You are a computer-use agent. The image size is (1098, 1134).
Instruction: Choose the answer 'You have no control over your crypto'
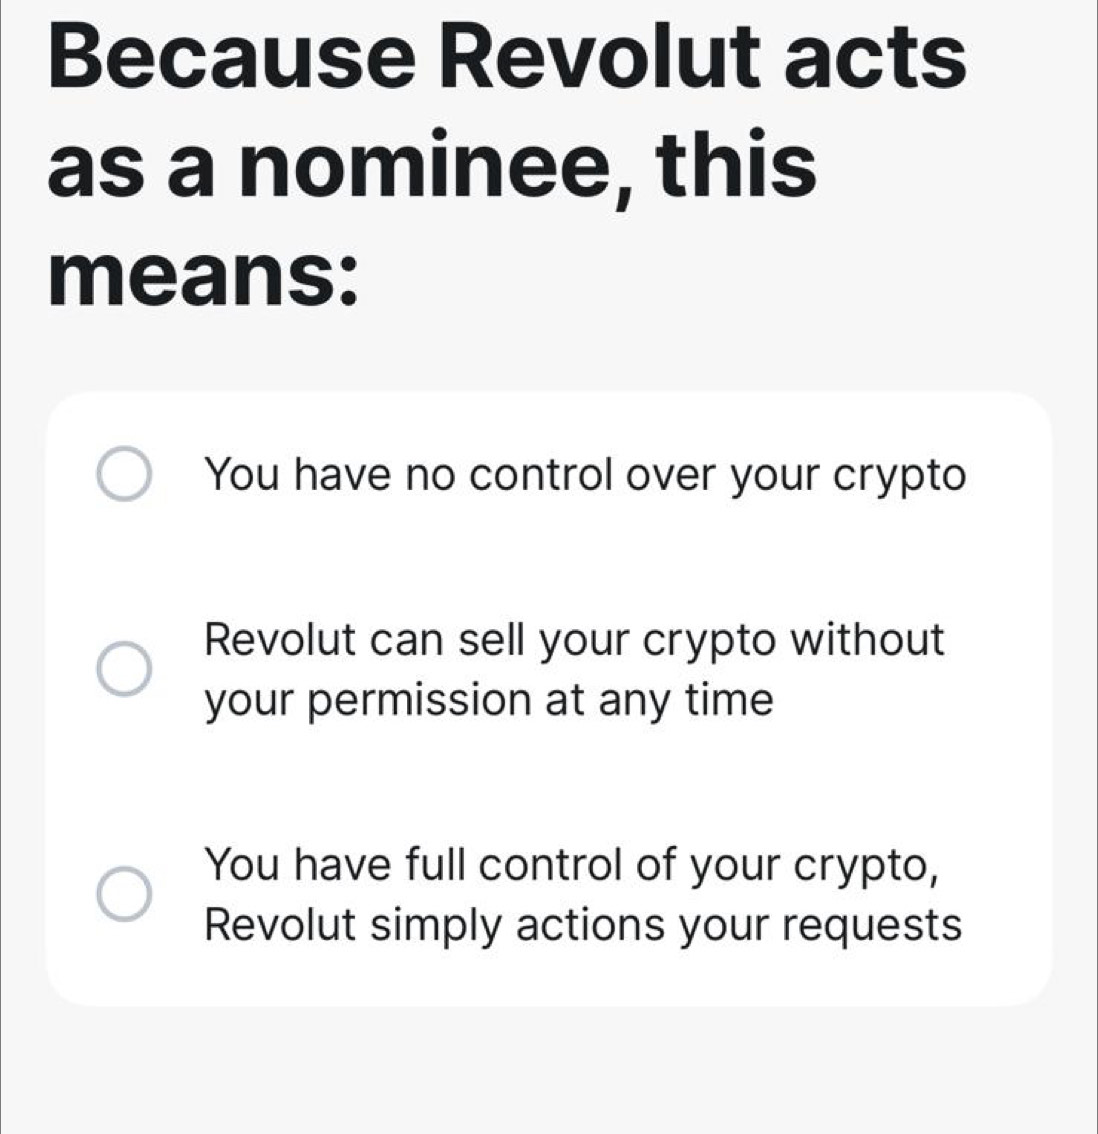585,474
